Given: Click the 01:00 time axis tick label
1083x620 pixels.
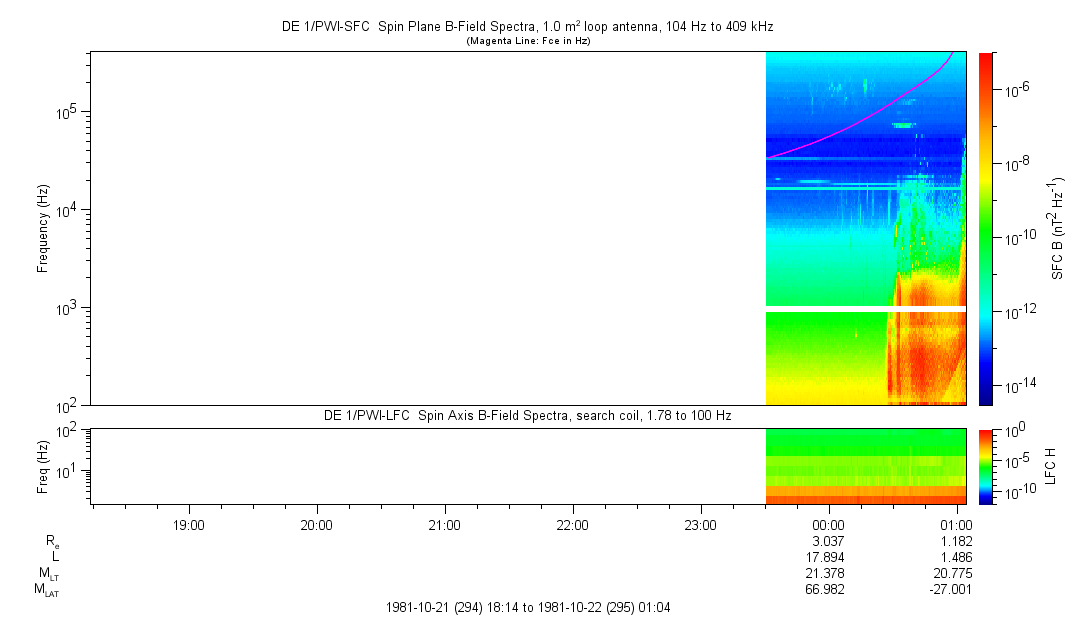Looking at the screenshot, I should (957, 524).
